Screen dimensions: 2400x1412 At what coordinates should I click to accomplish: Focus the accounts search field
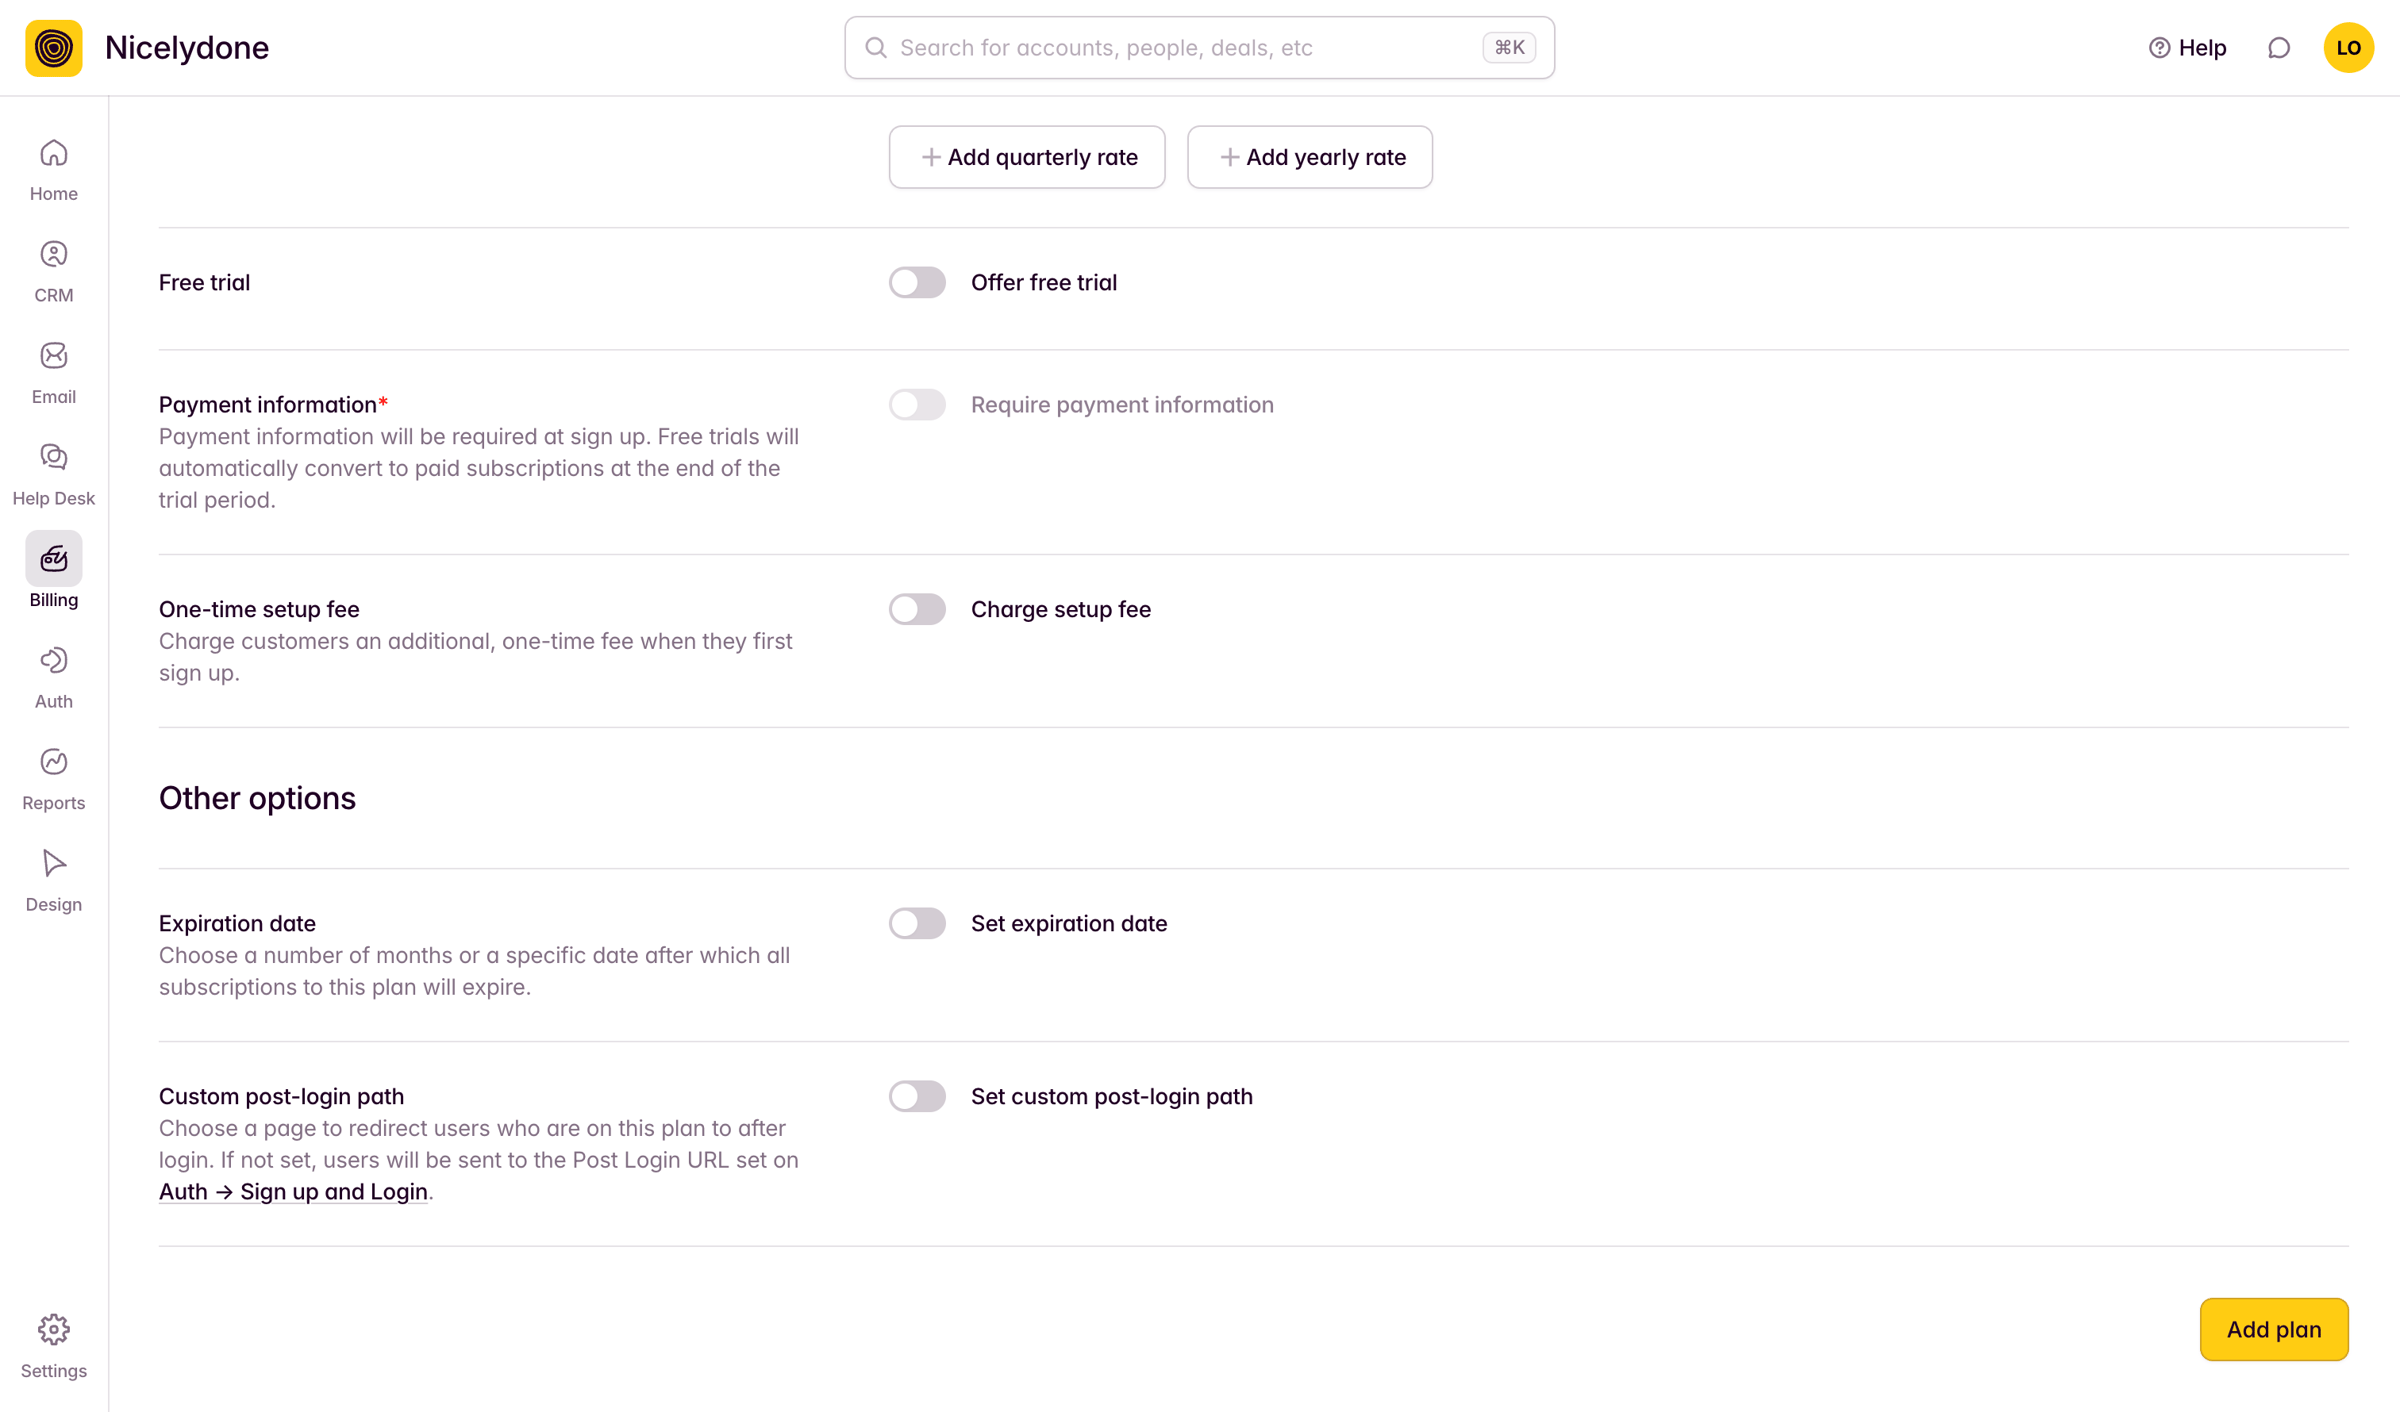pyautogui.click(x=1199, y=48)
